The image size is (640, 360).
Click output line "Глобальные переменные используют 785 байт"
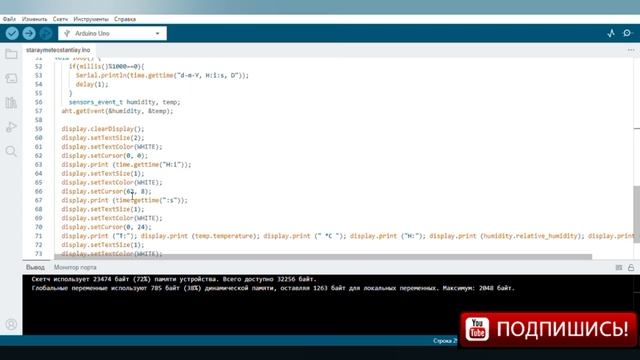273,288
